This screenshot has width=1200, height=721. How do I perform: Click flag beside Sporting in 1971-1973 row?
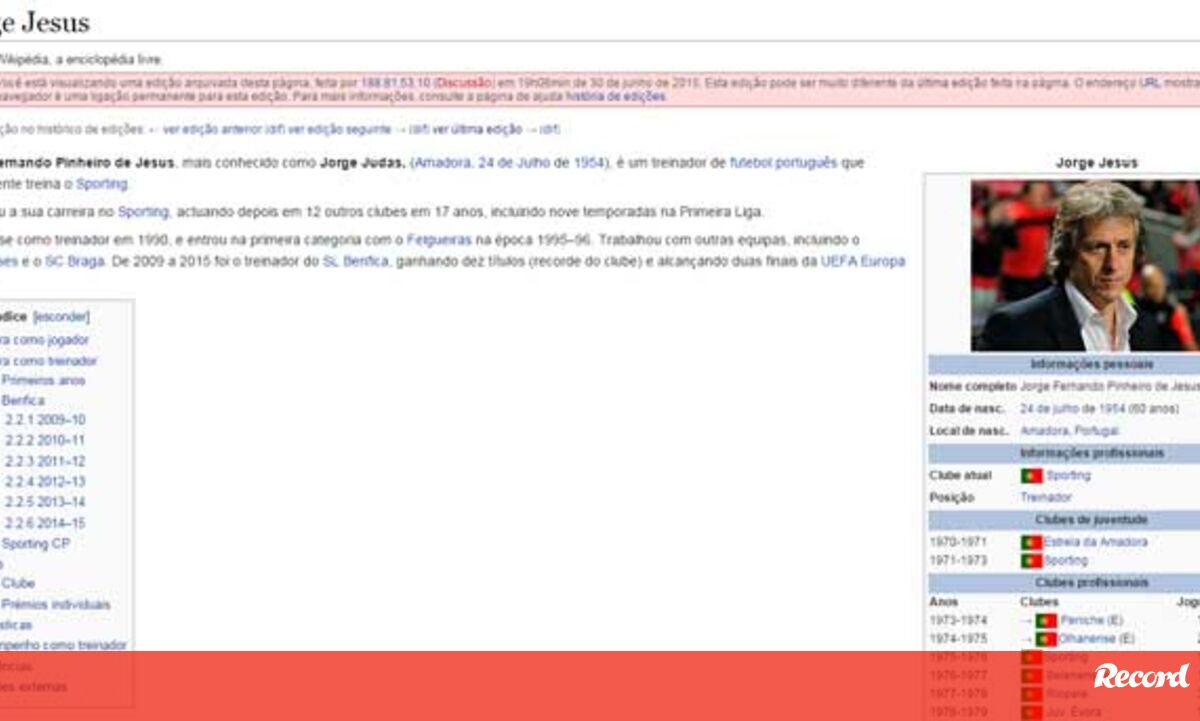point(1031,561)
